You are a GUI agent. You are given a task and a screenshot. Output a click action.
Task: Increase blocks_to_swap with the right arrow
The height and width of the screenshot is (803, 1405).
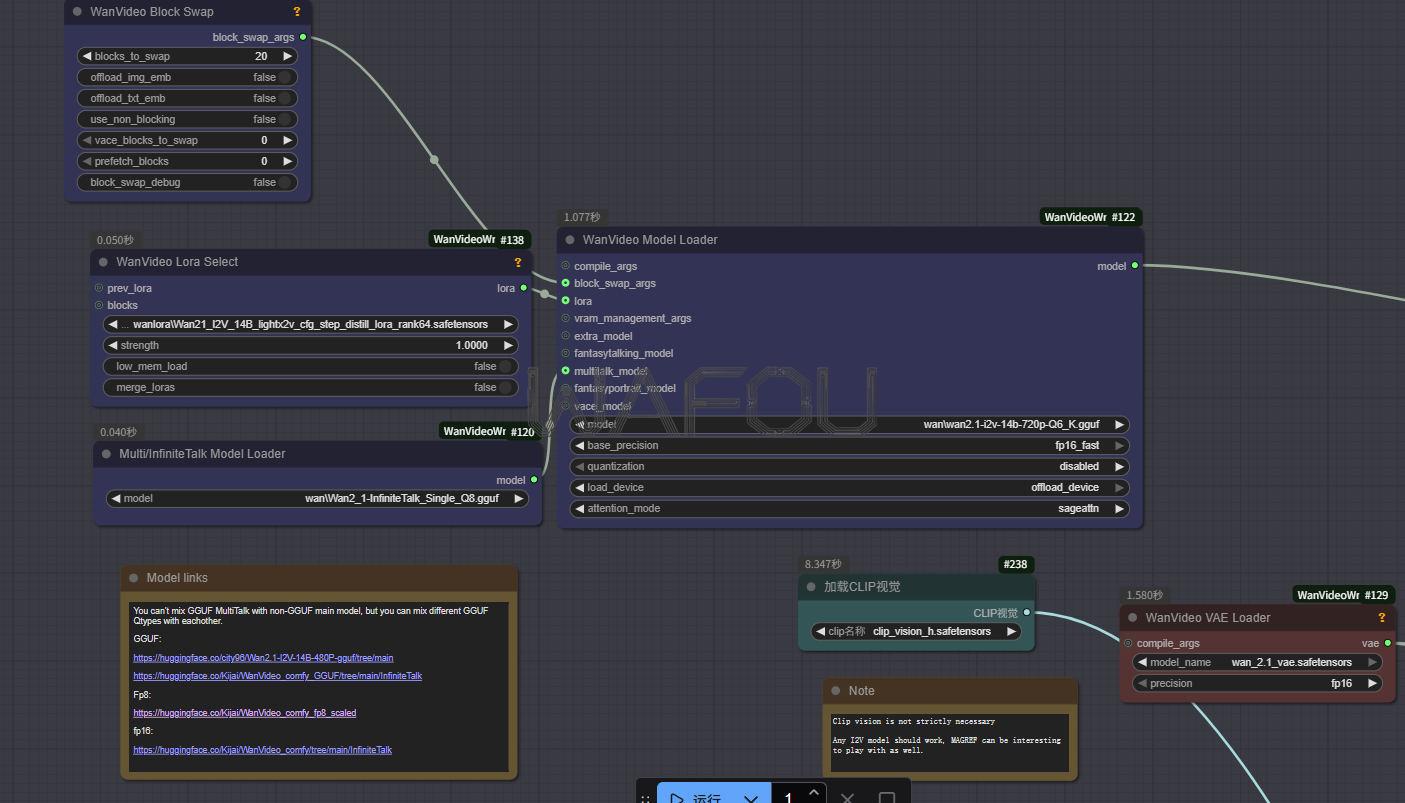coord(287,56)
